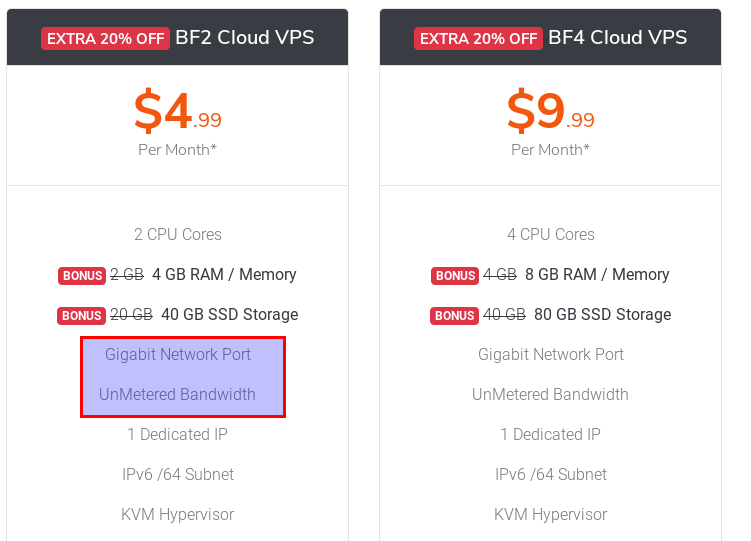Click BONUS badge beside BF2 RAM

click(x=82, y=275)
